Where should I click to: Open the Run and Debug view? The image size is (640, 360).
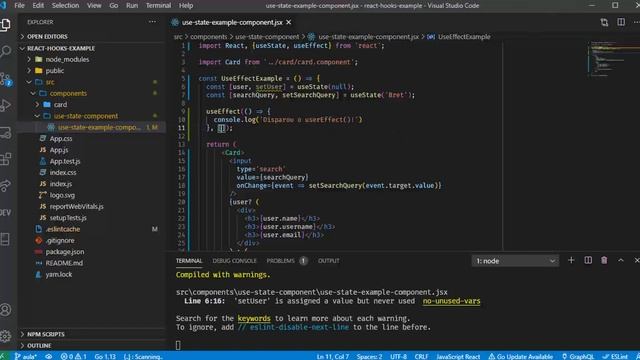coord(6,105)
